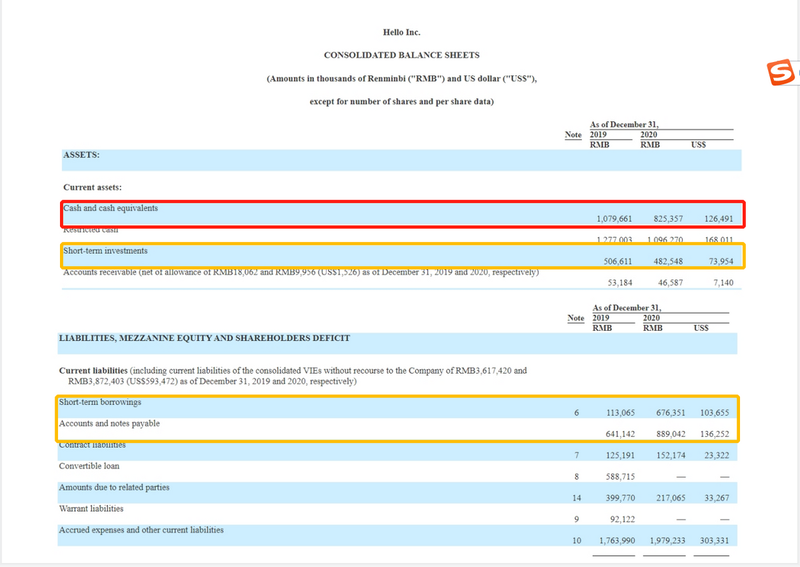Click the 'ASSETS:' section header
The height and width of the screenshot is (567, 800).
coord(81,155)
